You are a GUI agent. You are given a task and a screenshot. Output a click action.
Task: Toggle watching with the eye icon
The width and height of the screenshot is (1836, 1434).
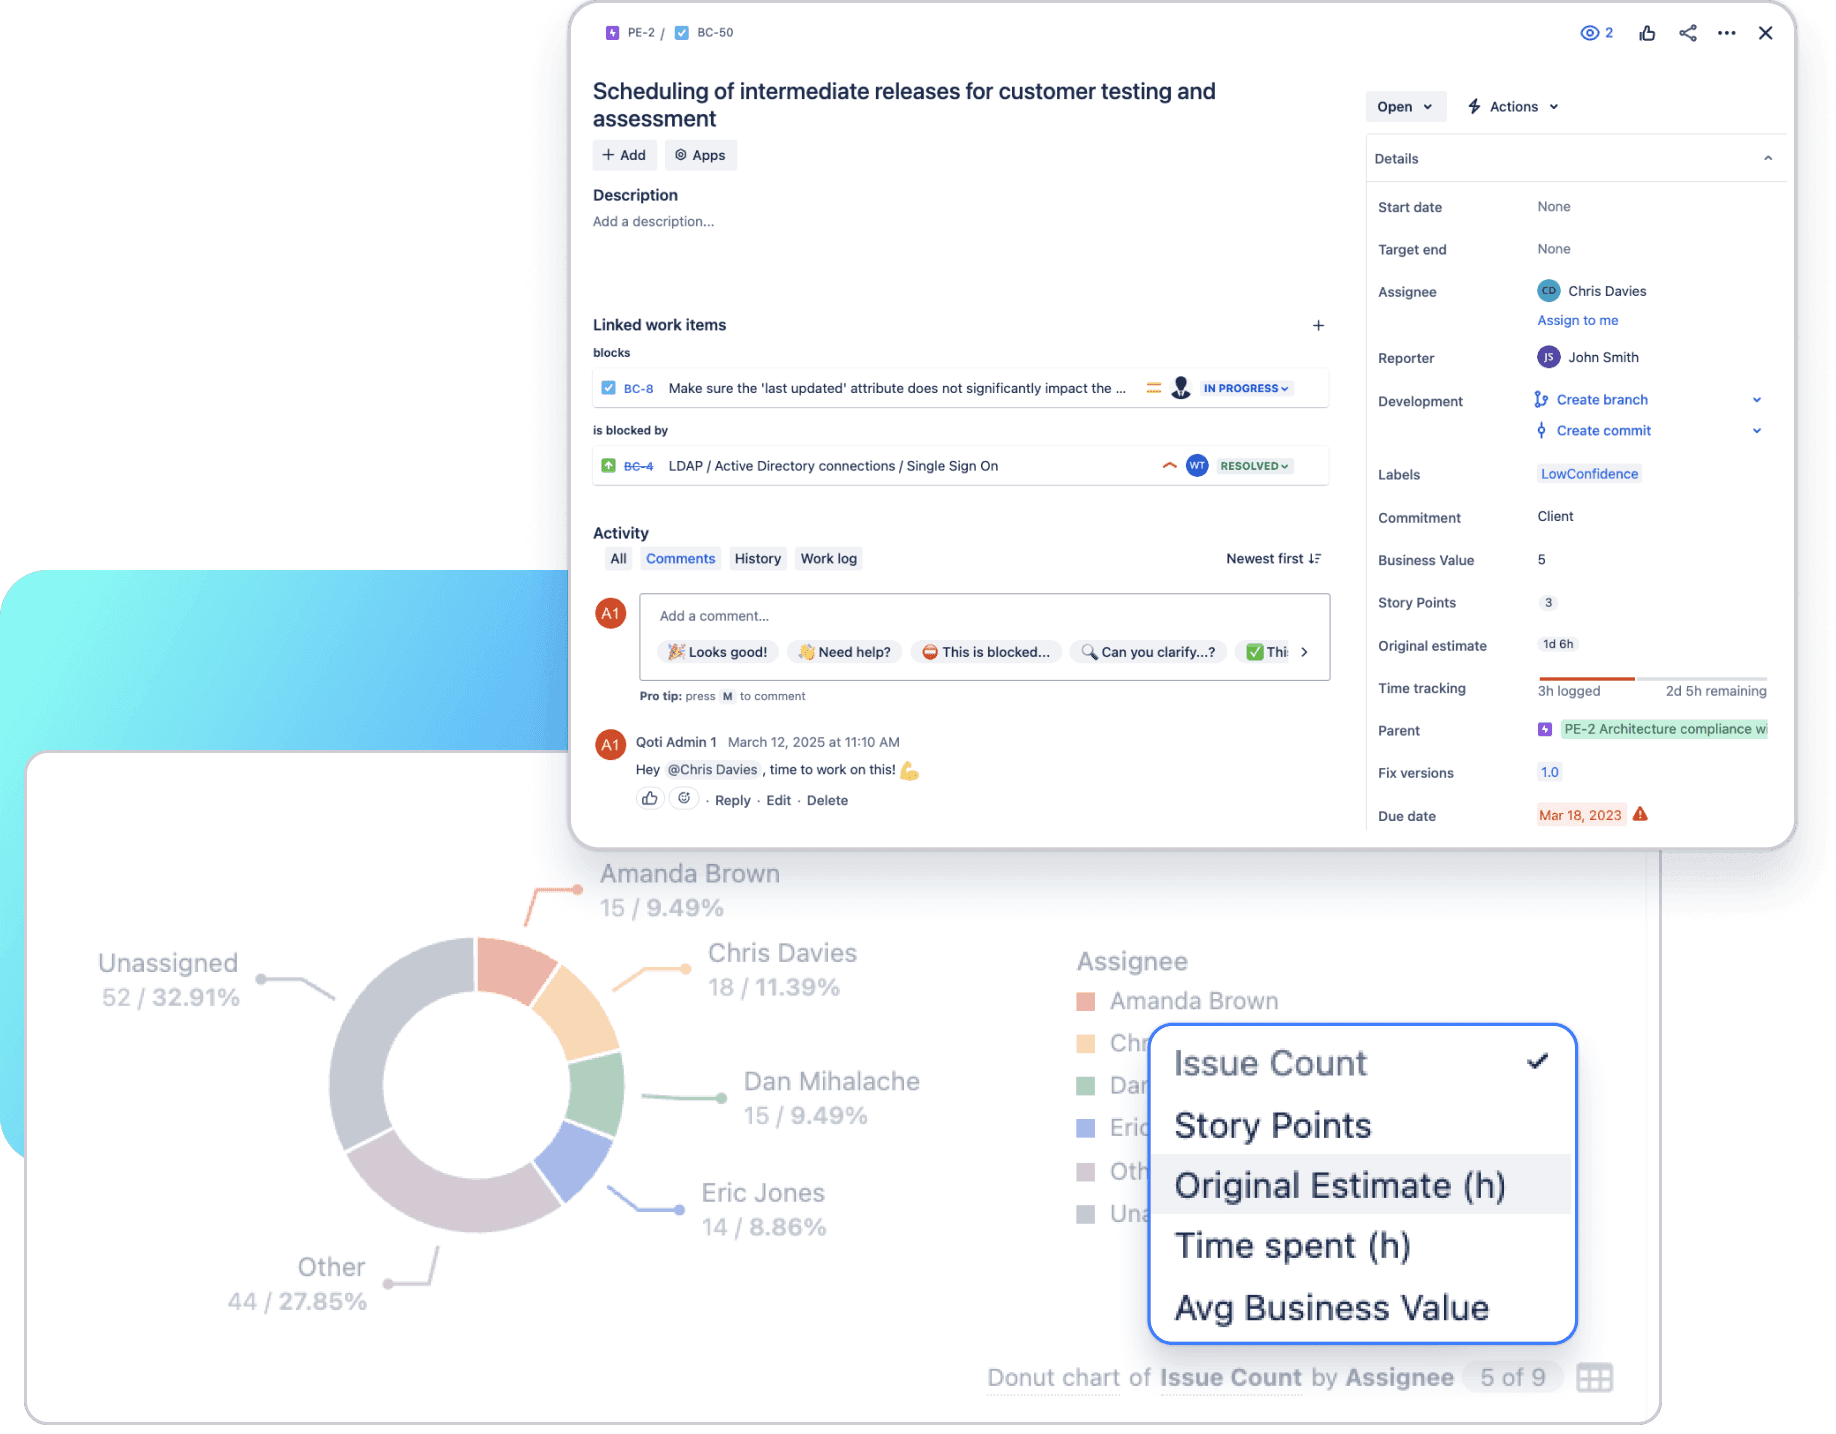1590,32
